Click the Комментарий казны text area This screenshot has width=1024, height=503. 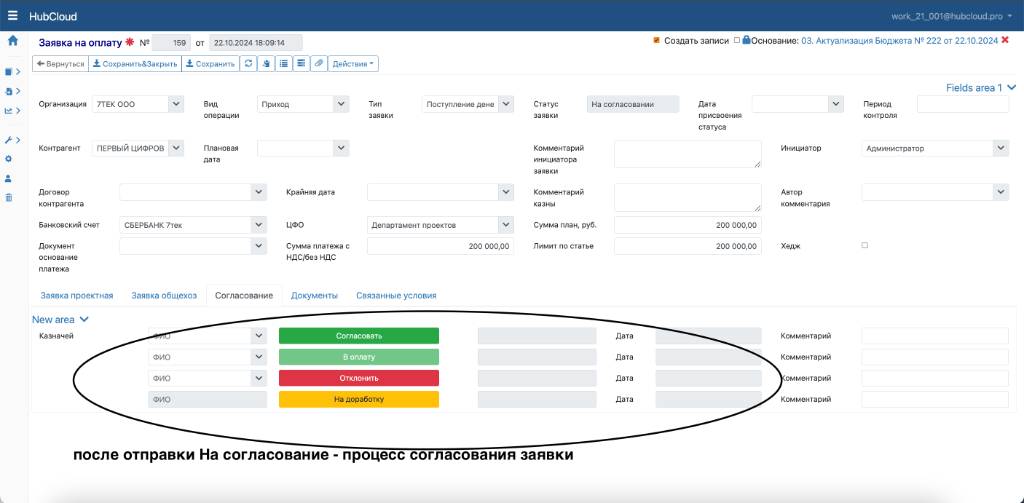(688, 197)
